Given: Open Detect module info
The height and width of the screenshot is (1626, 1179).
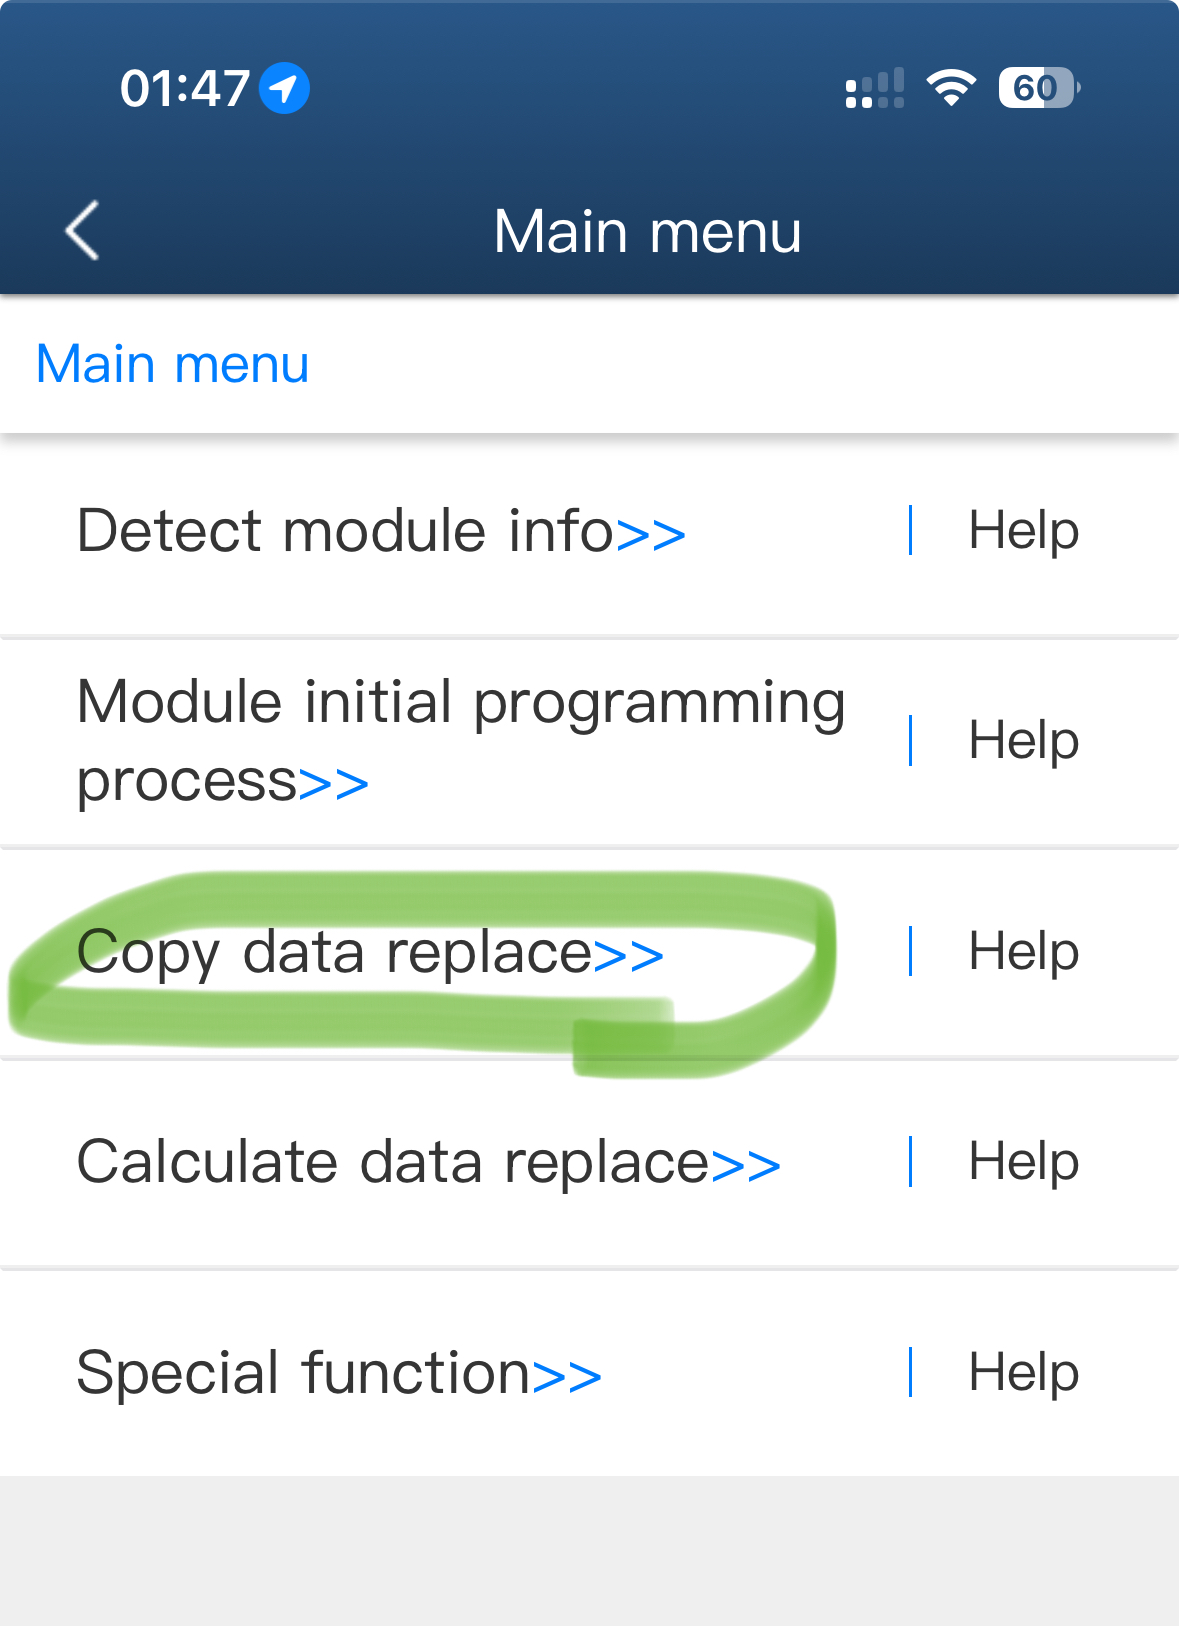Looking at the screenshot, I should [x=345, y=530].
